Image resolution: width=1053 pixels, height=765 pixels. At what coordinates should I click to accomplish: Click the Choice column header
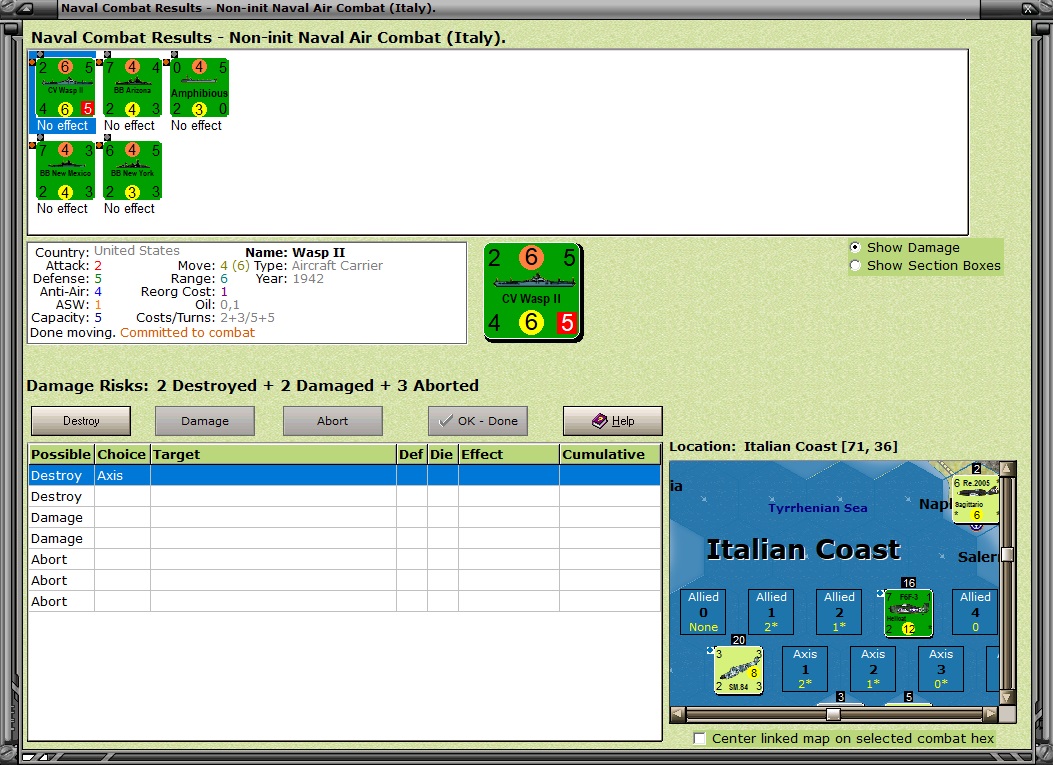122,455
